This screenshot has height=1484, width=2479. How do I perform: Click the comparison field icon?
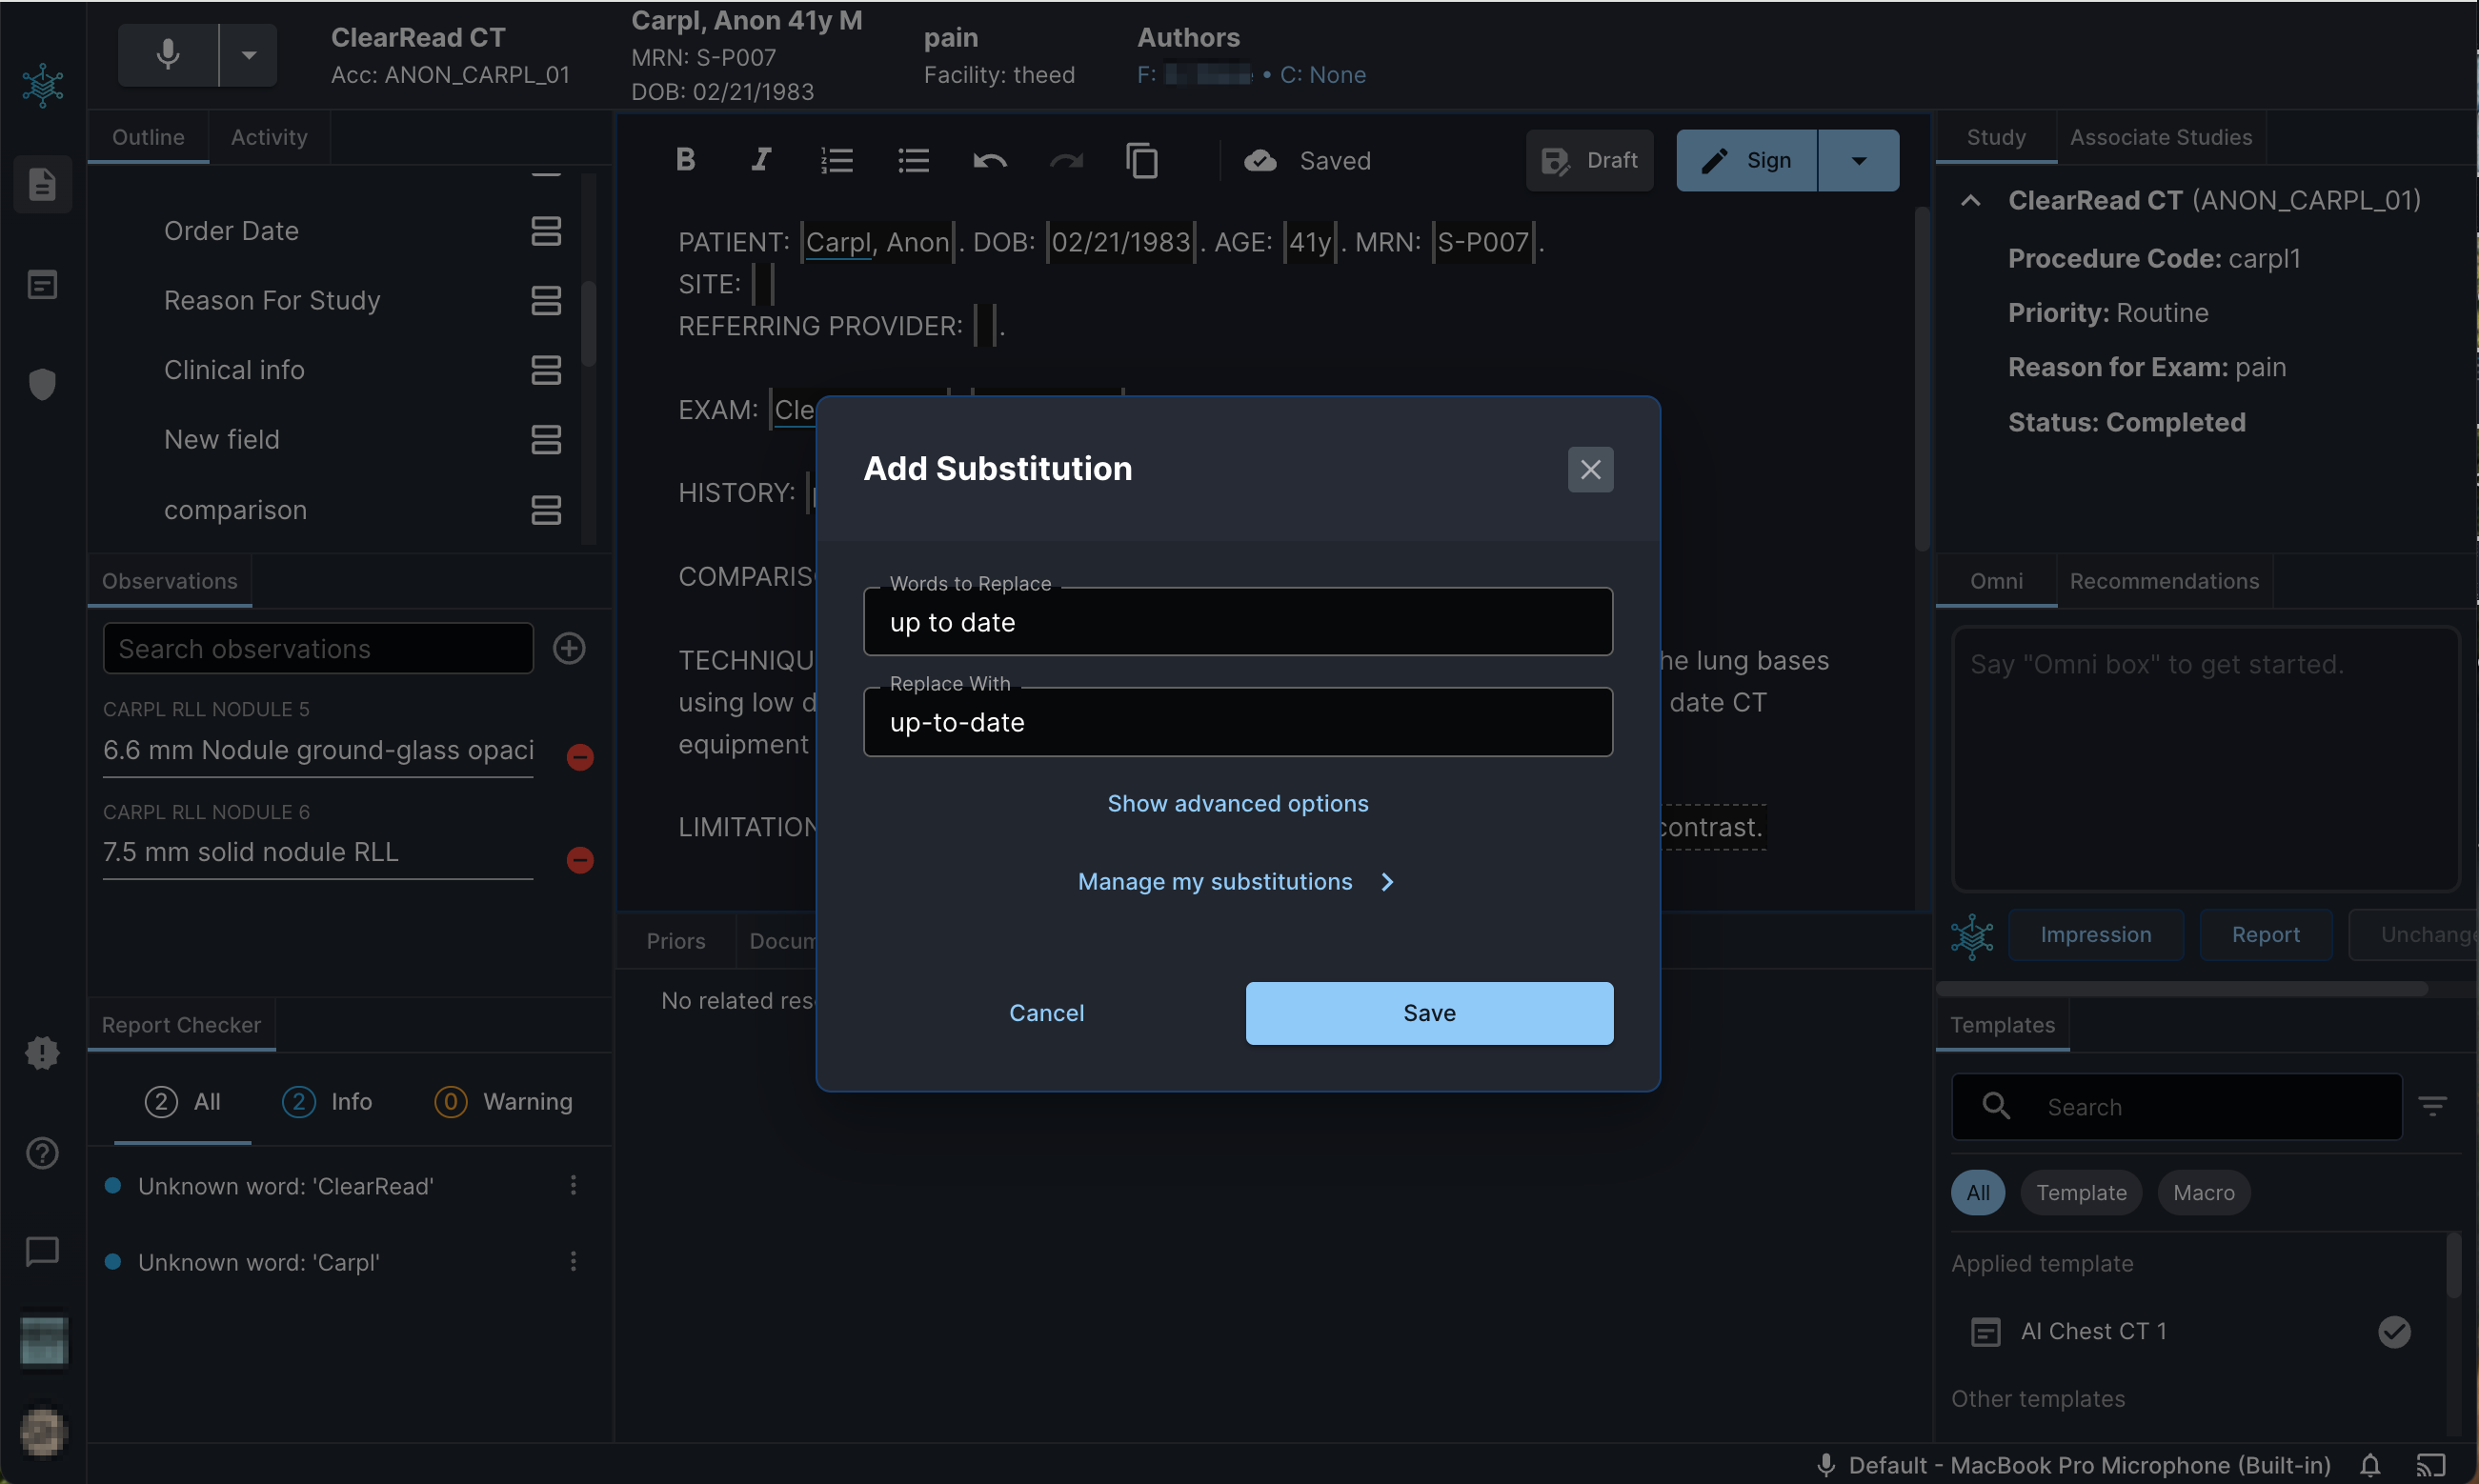[x=546, y=510]
